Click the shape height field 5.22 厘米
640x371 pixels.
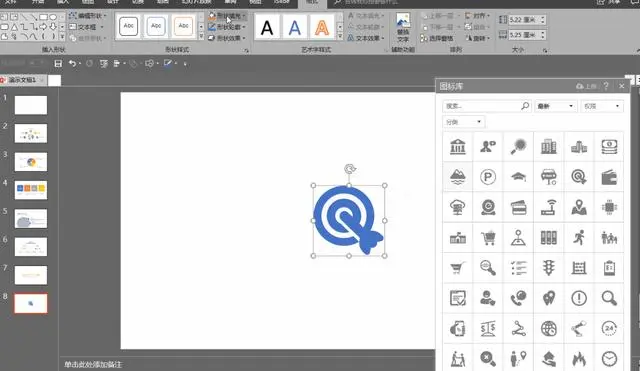click(x=527, y=20)
